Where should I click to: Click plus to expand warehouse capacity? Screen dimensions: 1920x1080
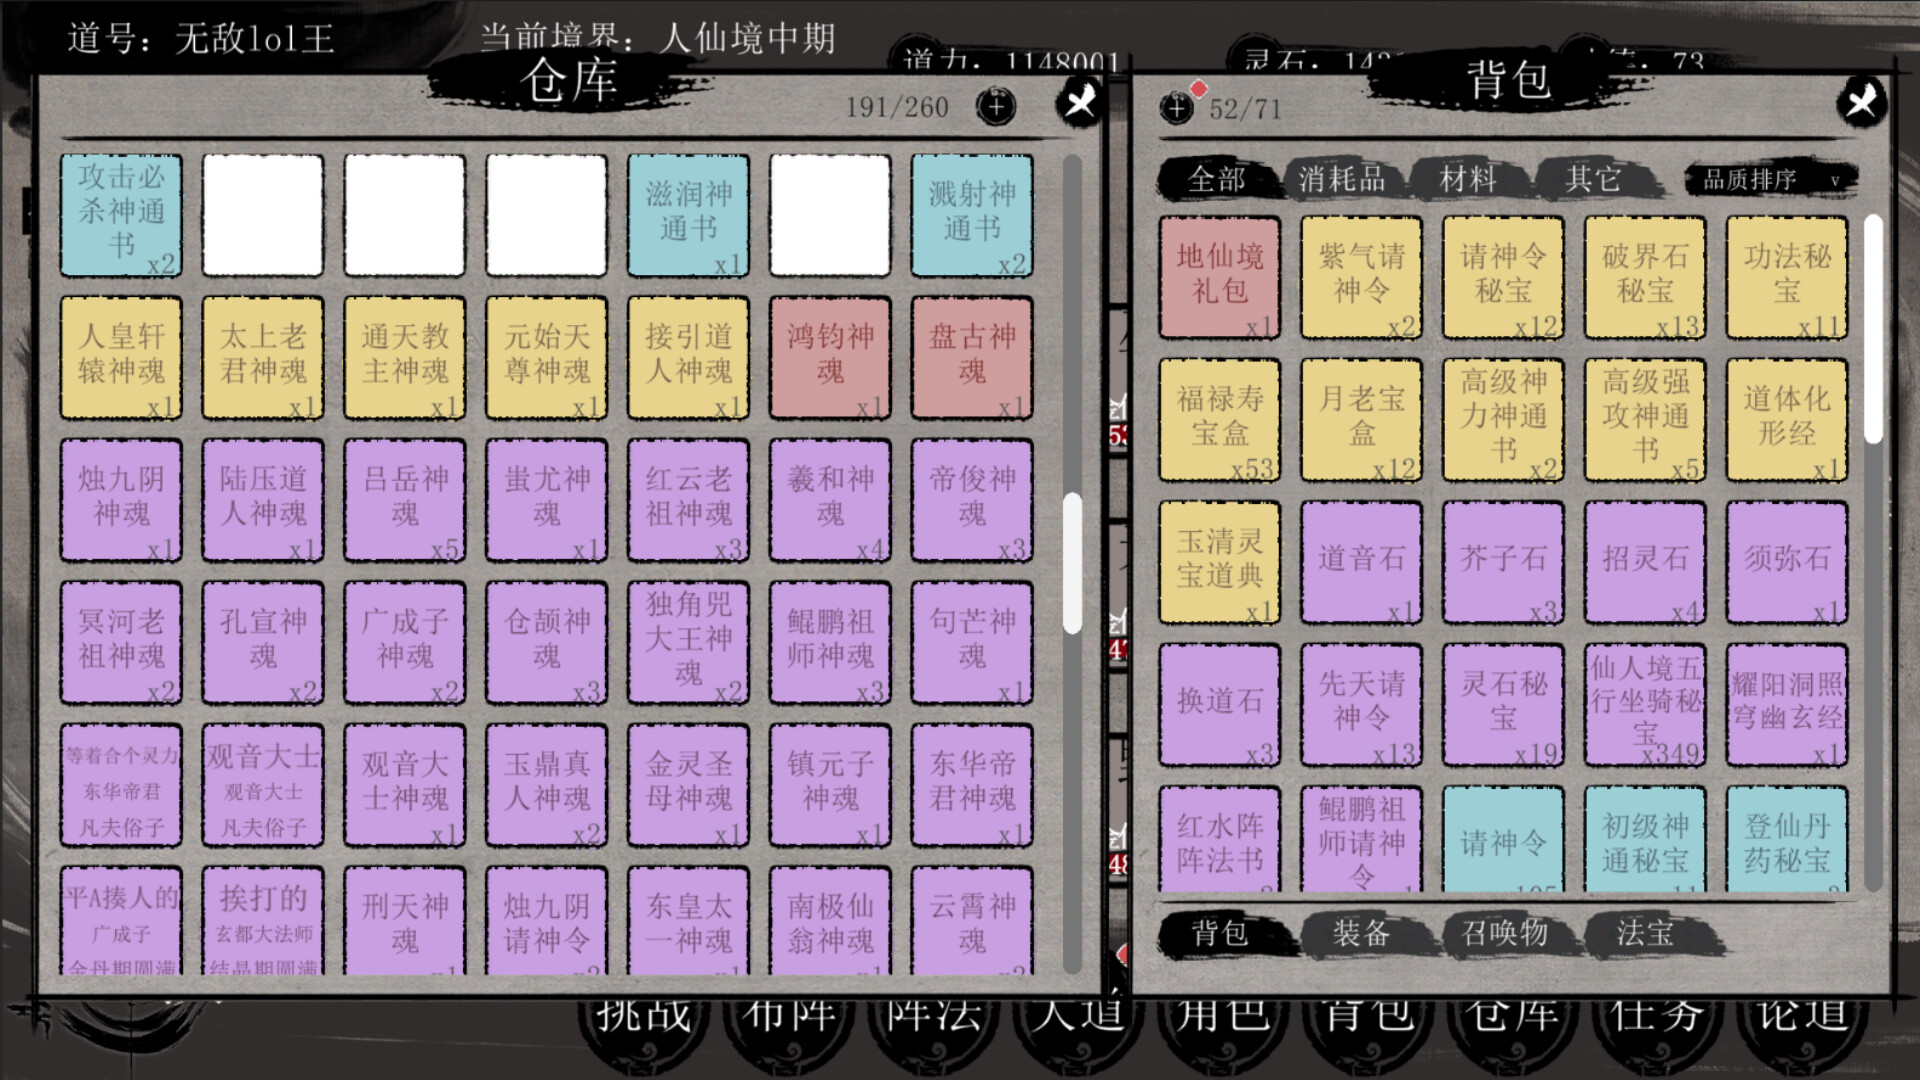(995, 108)
